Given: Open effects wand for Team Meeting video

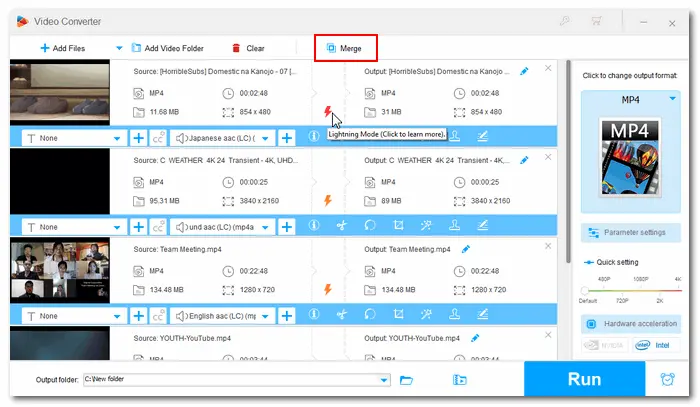Looking at the screenshot, I should coord(426,314).
